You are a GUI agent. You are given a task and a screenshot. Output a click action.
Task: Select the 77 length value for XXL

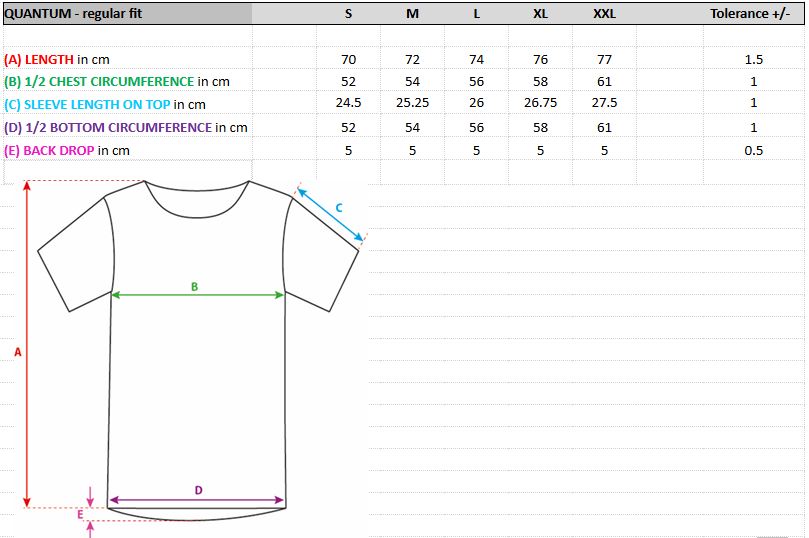coord(604,60)
